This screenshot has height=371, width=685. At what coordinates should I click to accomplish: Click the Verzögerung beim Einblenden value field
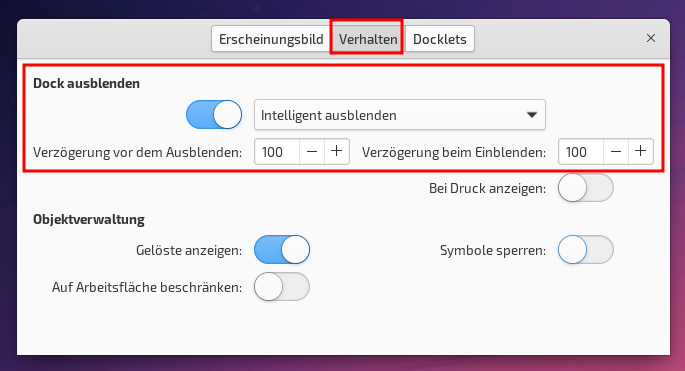(x=581, y=152)
